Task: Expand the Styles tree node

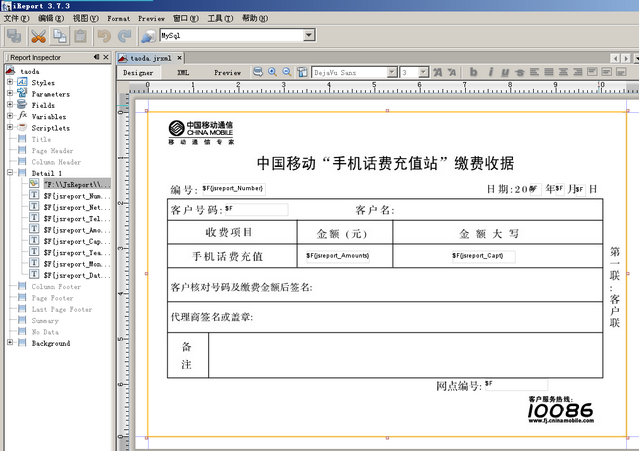Action: 10,82
